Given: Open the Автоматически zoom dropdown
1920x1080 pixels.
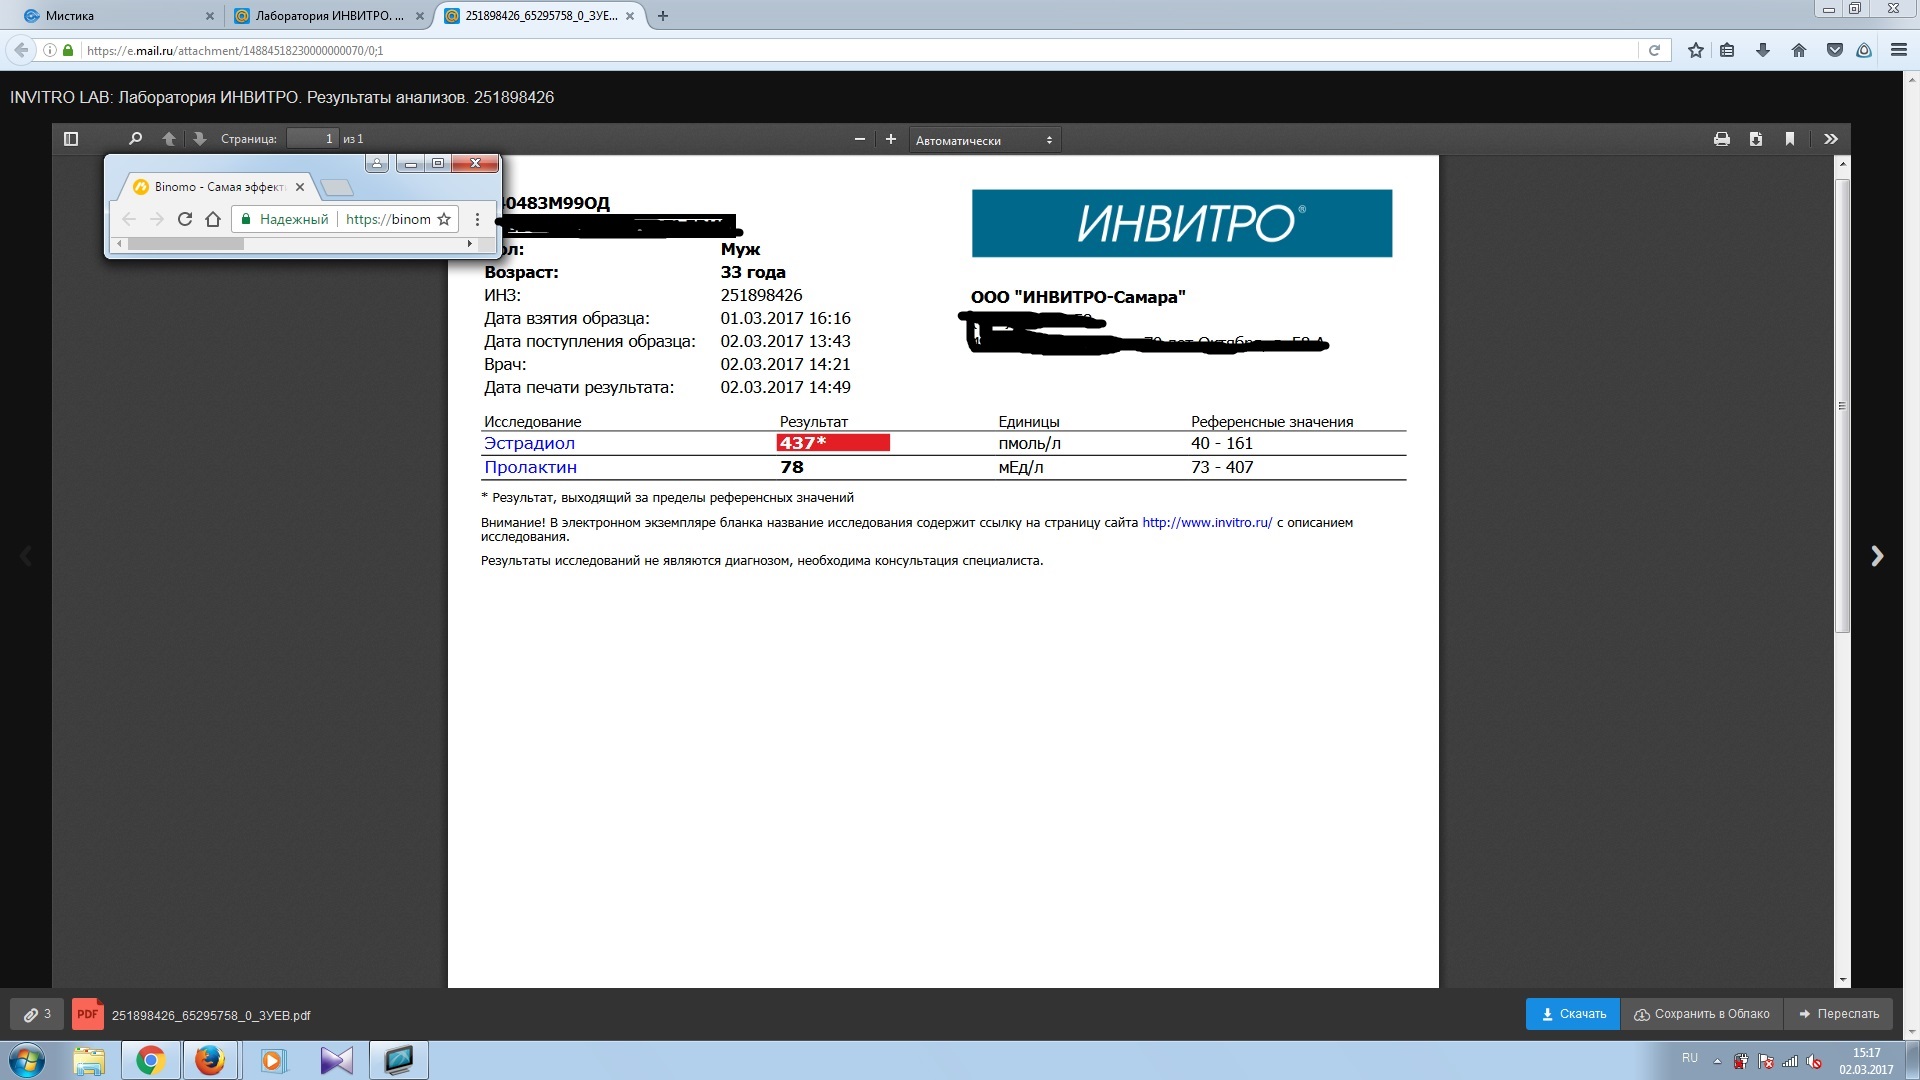Looking at the screenshot, I should [984, 140].
